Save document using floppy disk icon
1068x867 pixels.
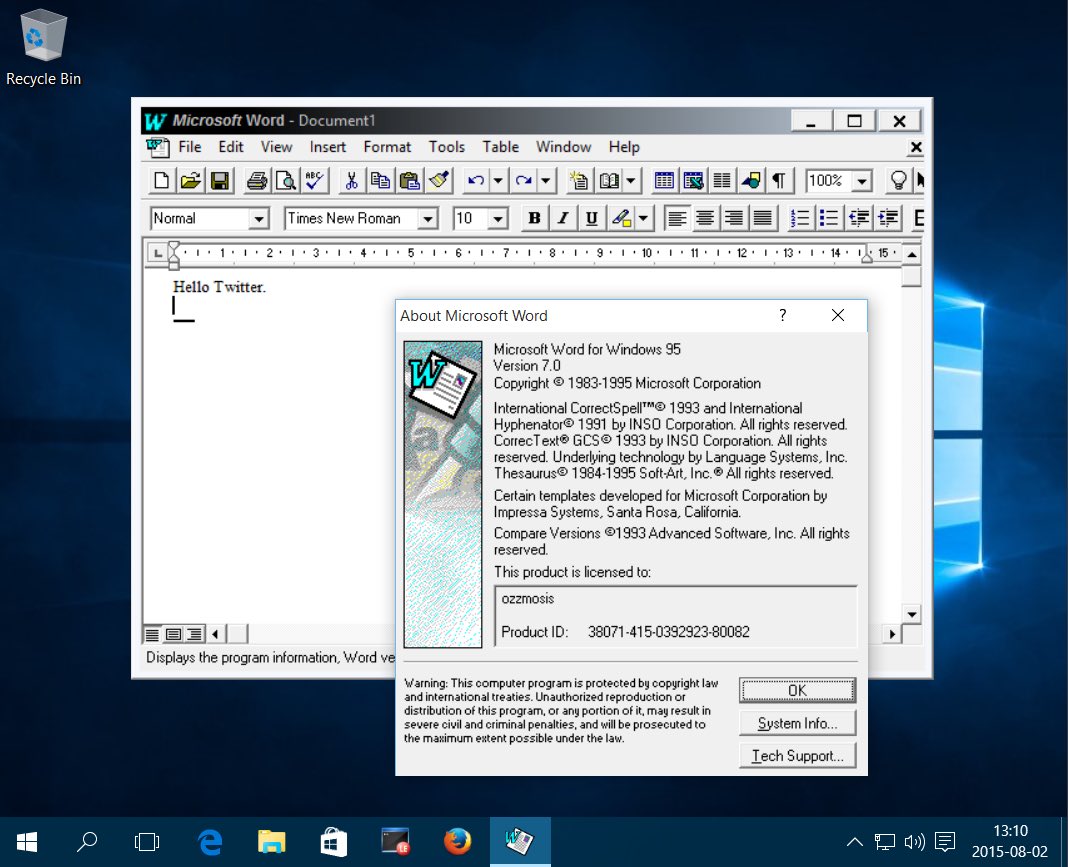click(x=219, y=180)
